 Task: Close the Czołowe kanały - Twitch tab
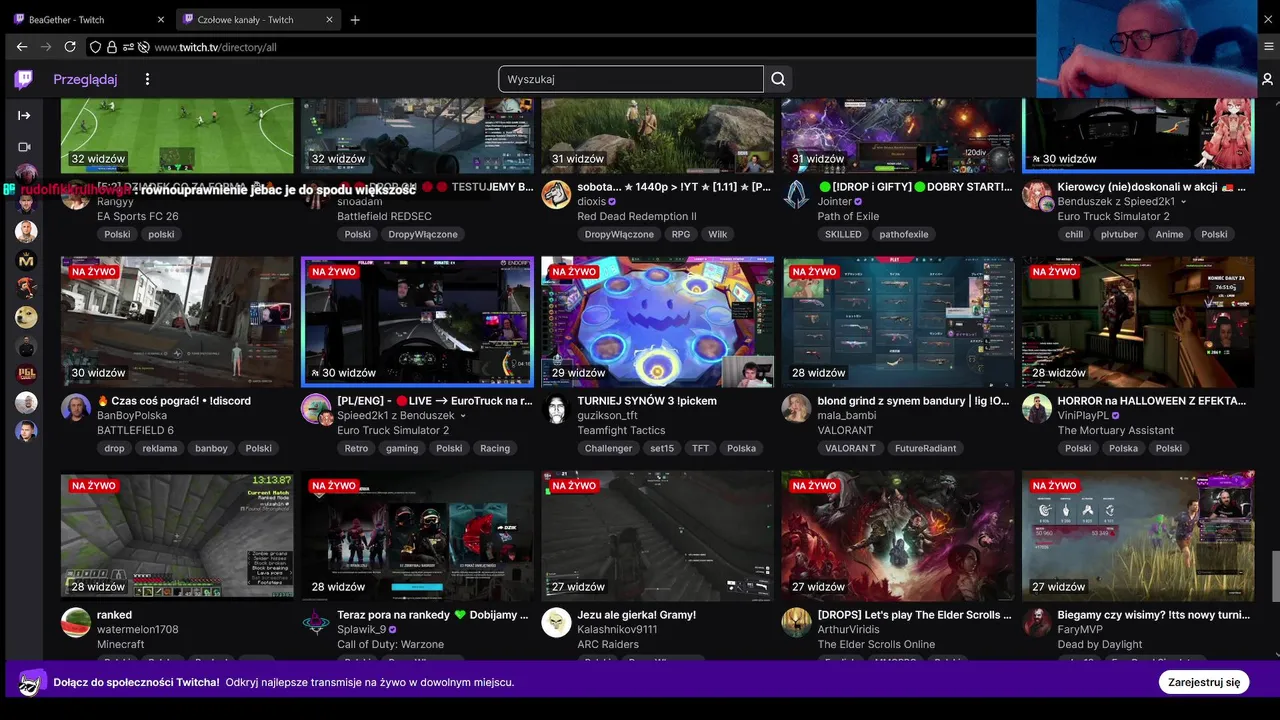[330, 20]
